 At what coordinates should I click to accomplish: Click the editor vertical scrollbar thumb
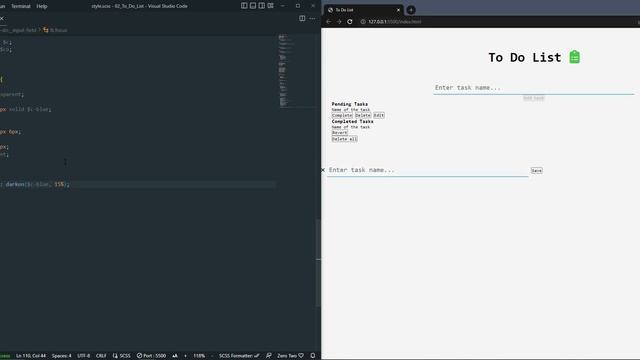[x=318, y=263]
